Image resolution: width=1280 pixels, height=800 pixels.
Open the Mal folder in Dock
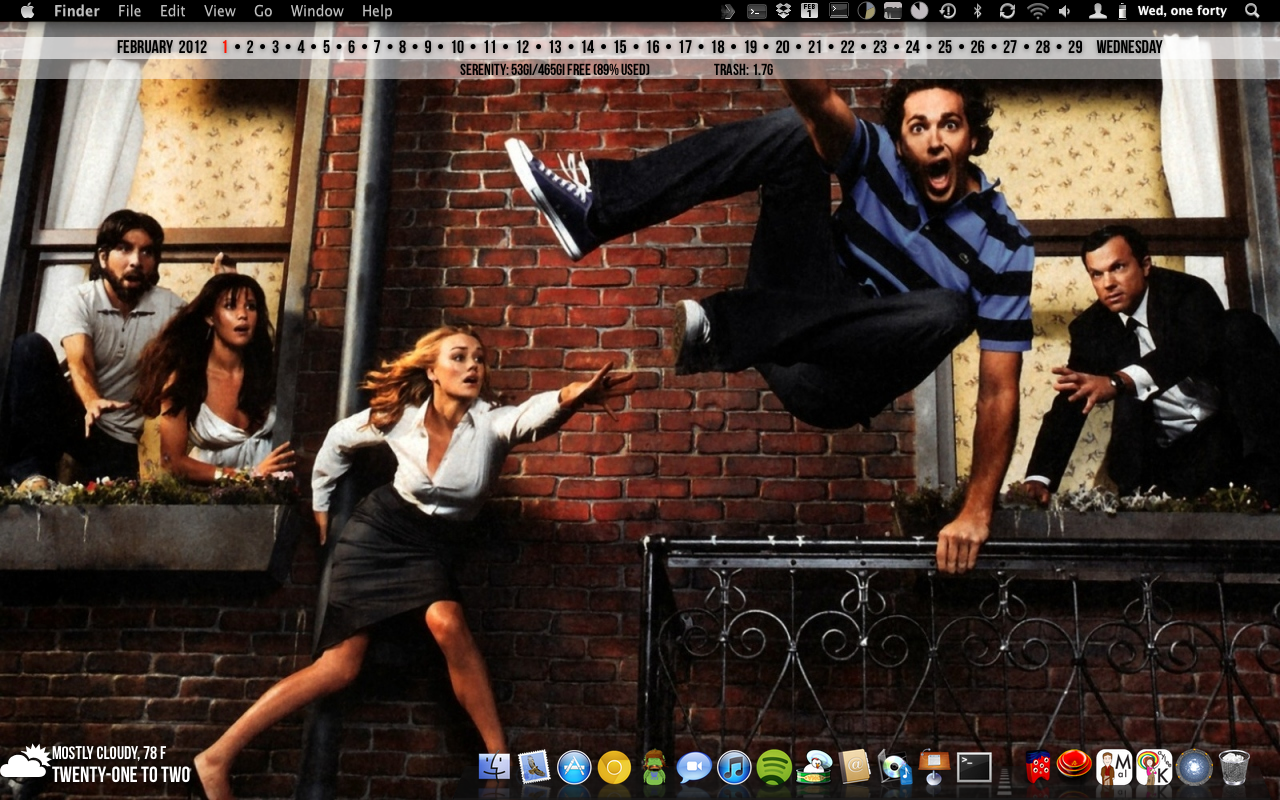(x=1114, y=767)
